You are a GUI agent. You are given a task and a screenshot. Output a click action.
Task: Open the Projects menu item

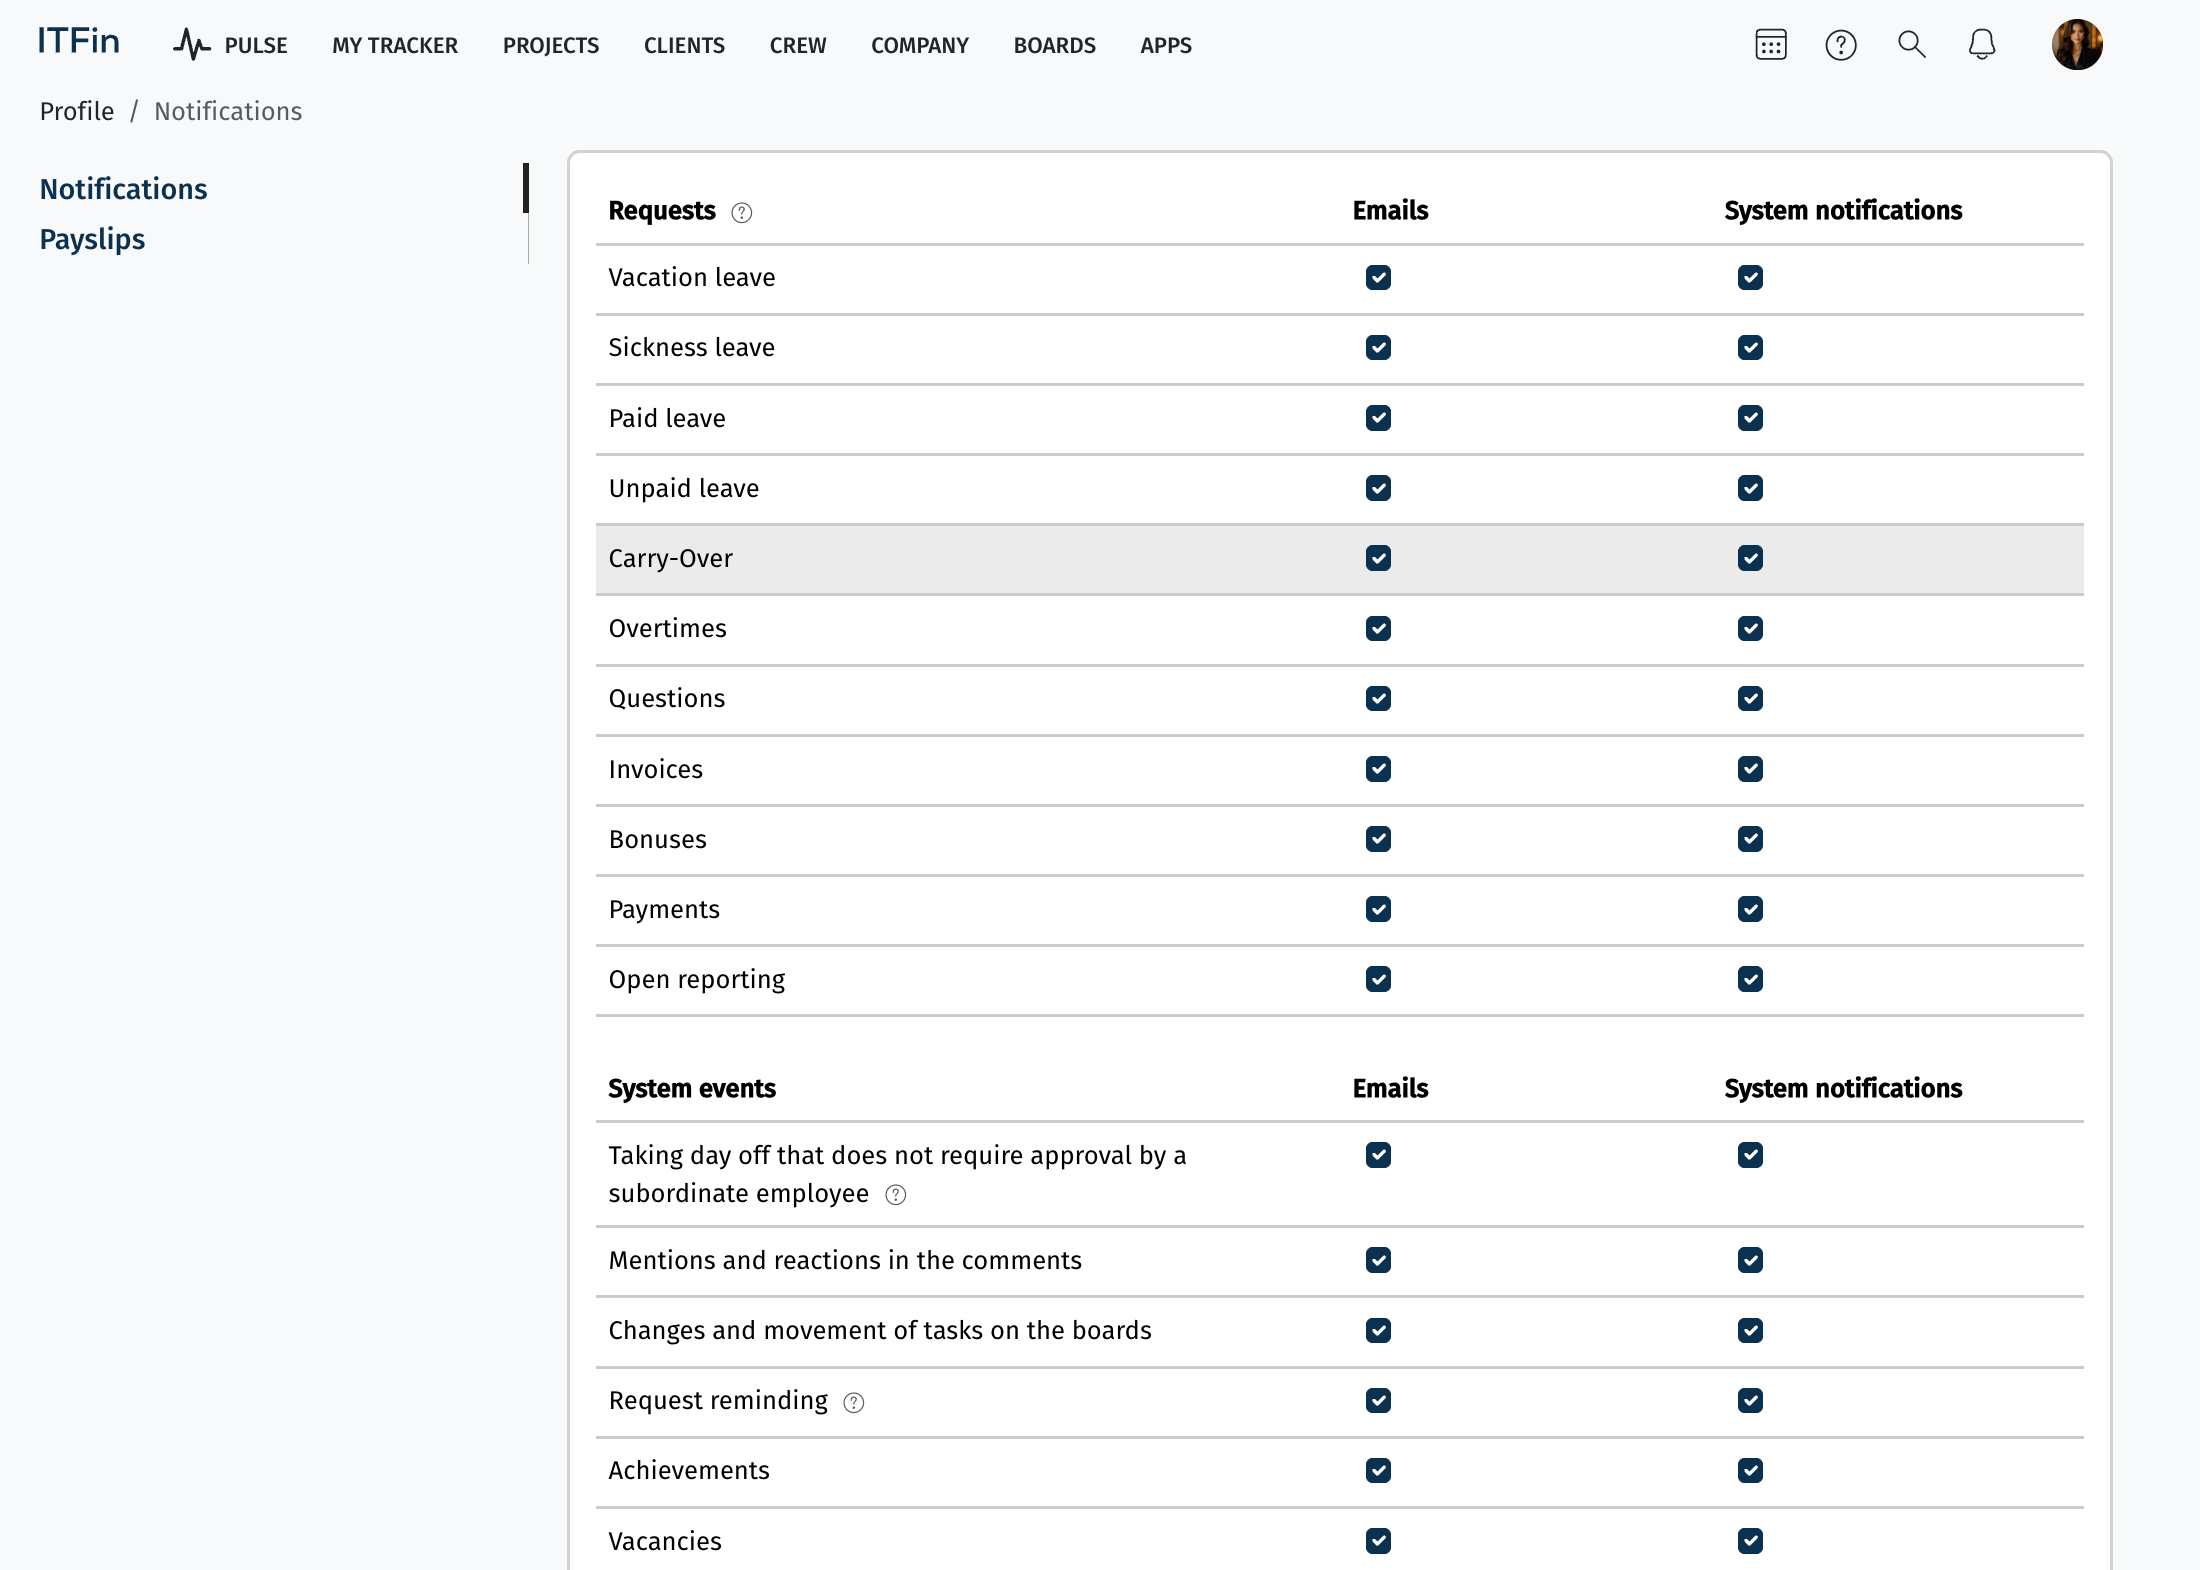(550, 46)
